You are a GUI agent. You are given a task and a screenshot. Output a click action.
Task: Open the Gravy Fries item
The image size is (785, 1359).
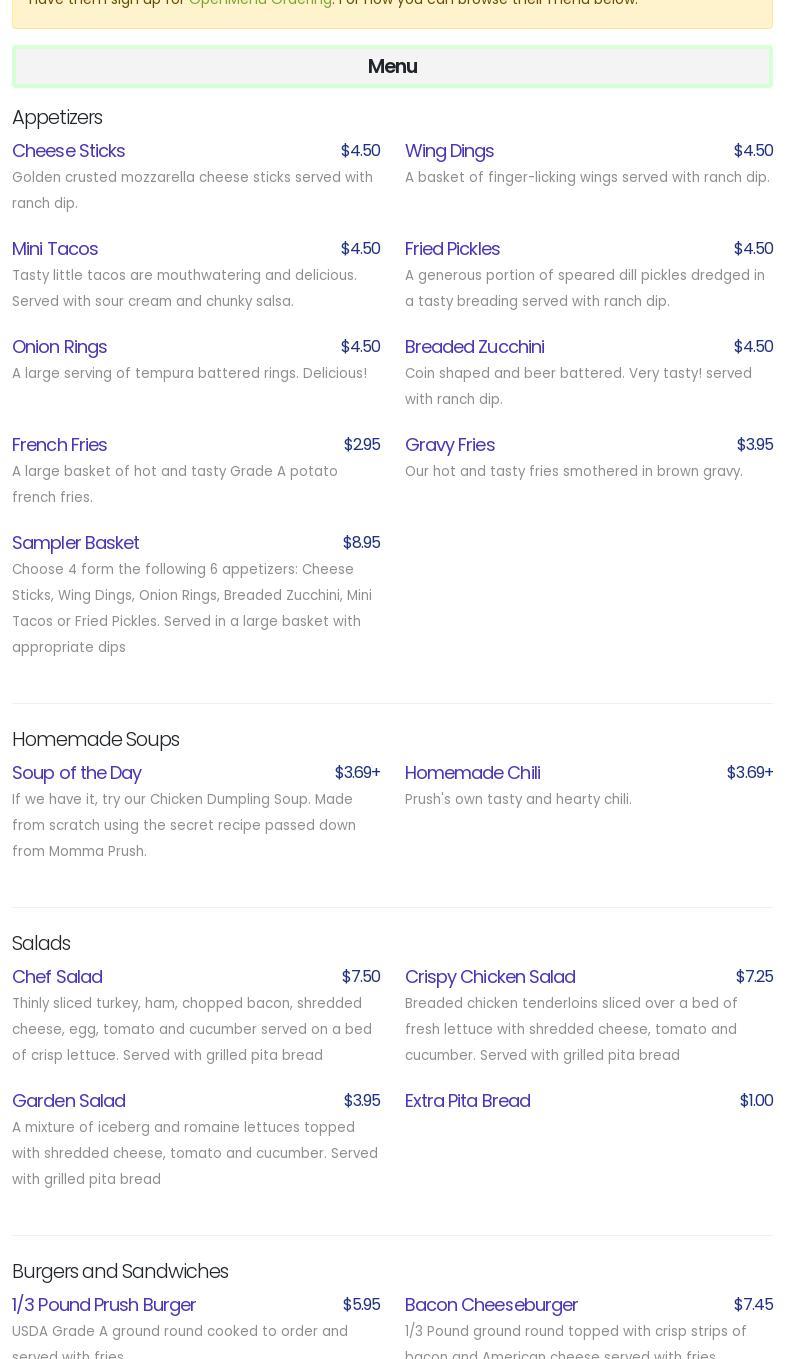point(449,444)
